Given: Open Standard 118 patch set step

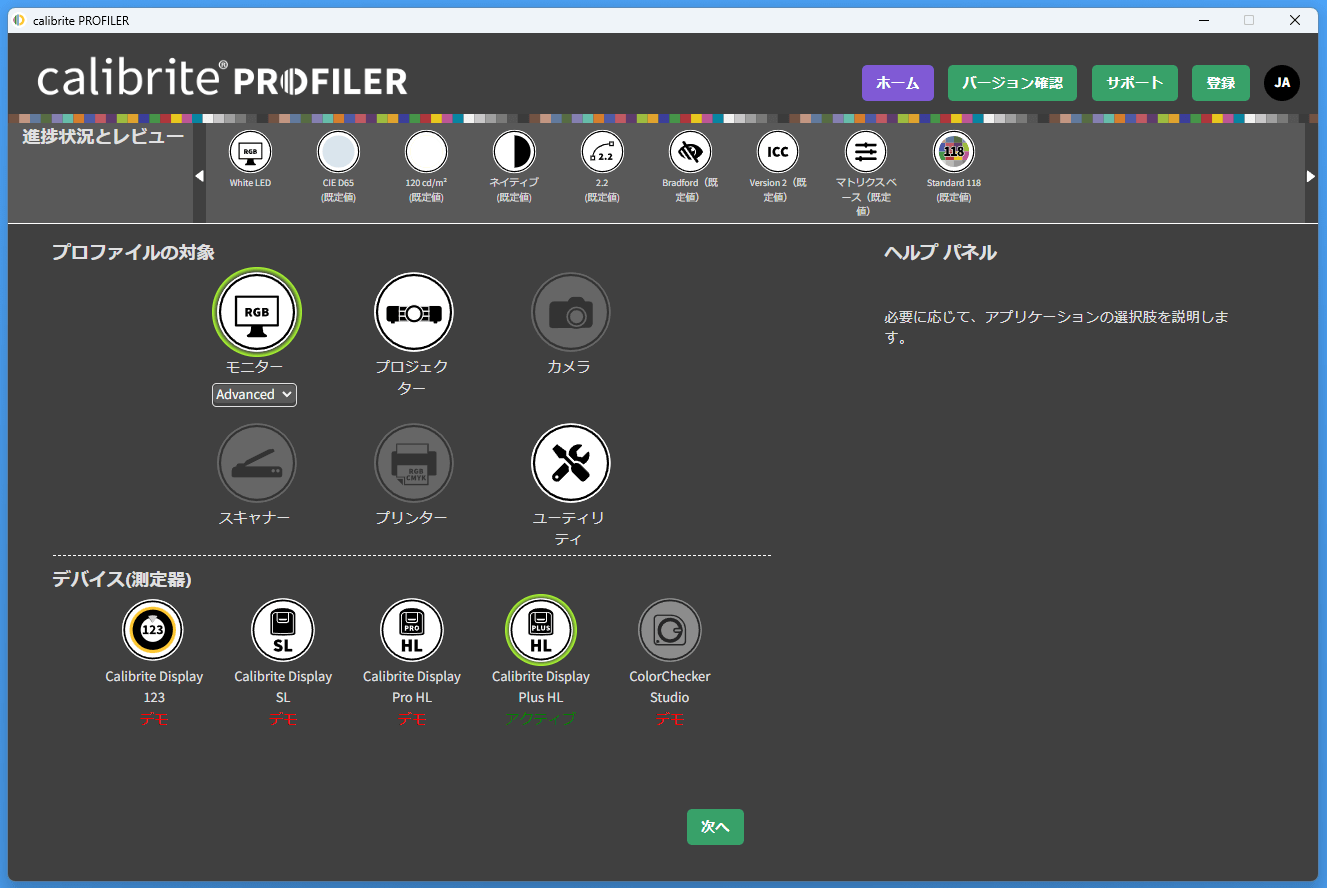Looking at the screenshot, I should pyautogui.click(x=954, y=153).
